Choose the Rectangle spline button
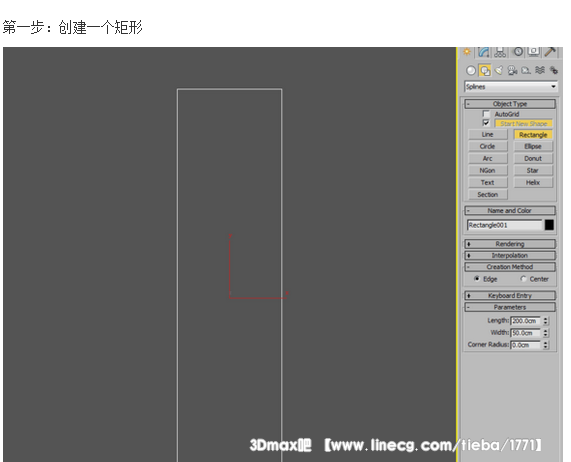571x462 pixels. (x=533, y=135)
